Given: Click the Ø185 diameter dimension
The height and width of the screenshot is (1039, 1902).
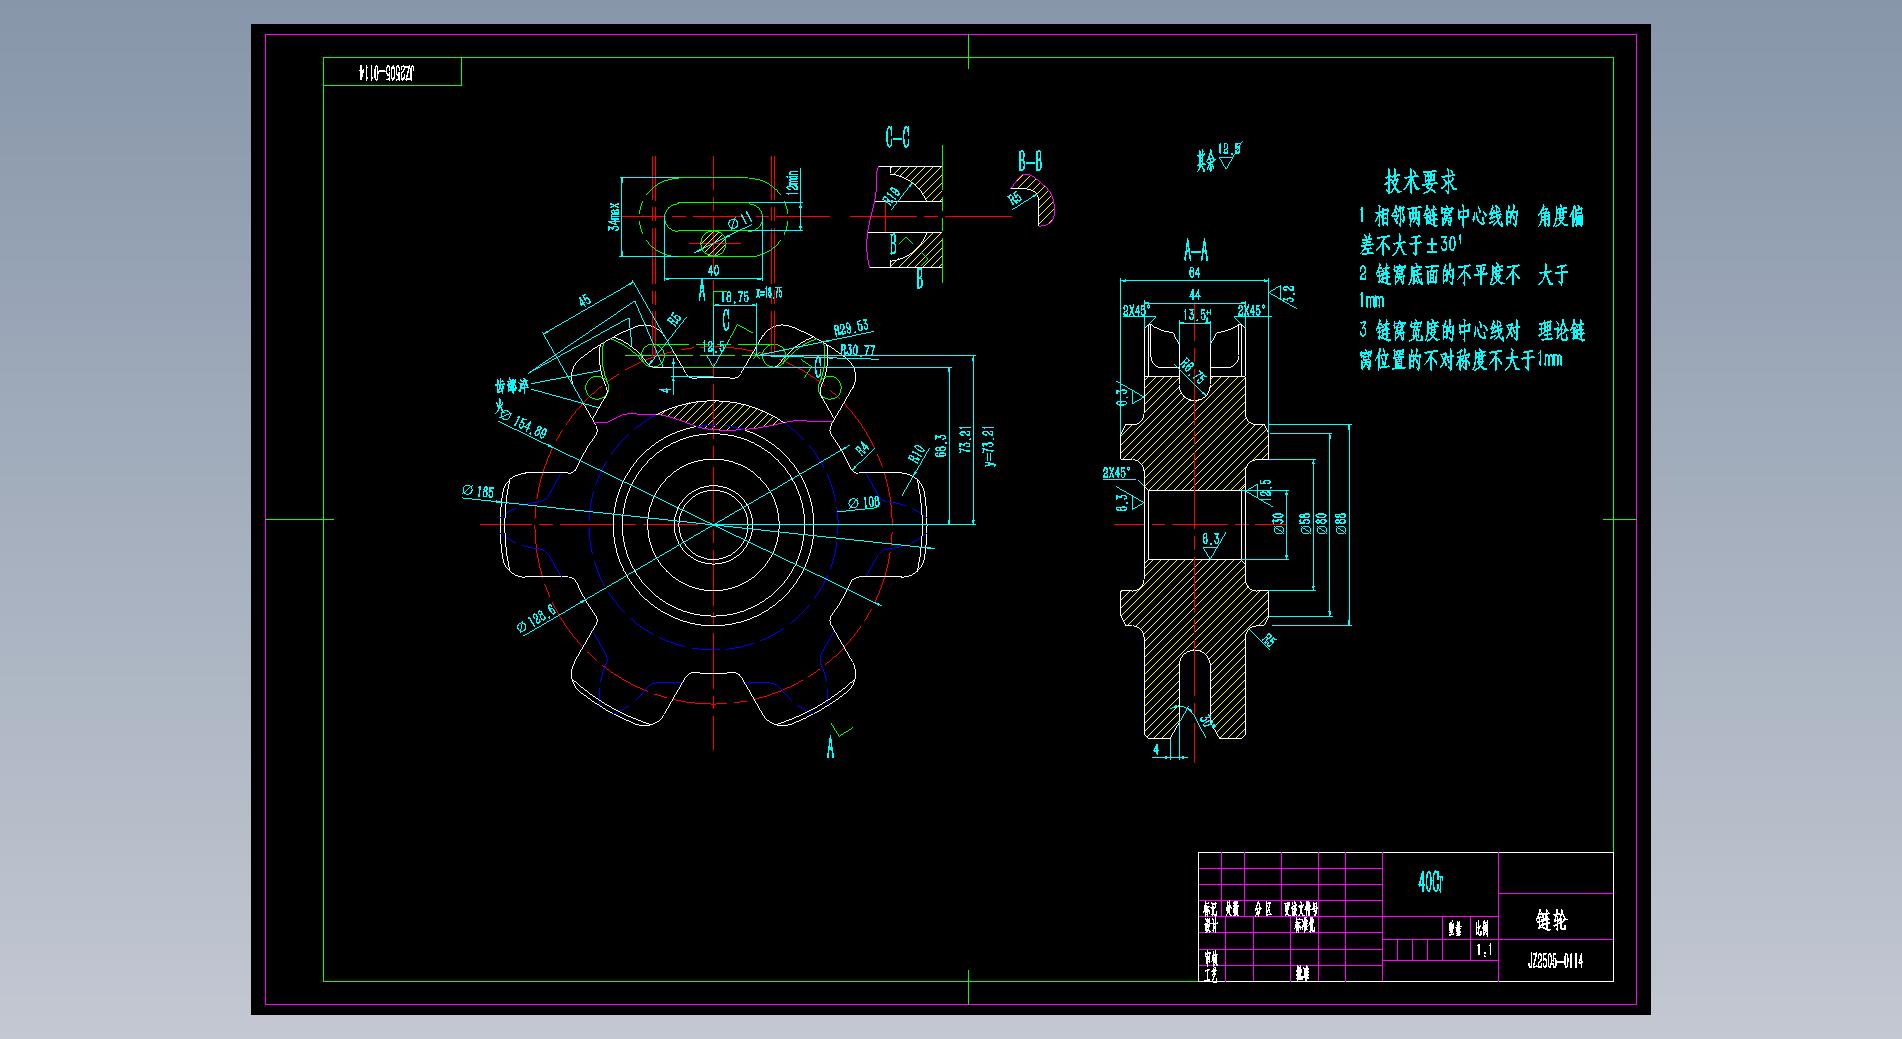Looking at the screenshot, I should [x=478, y=491].
